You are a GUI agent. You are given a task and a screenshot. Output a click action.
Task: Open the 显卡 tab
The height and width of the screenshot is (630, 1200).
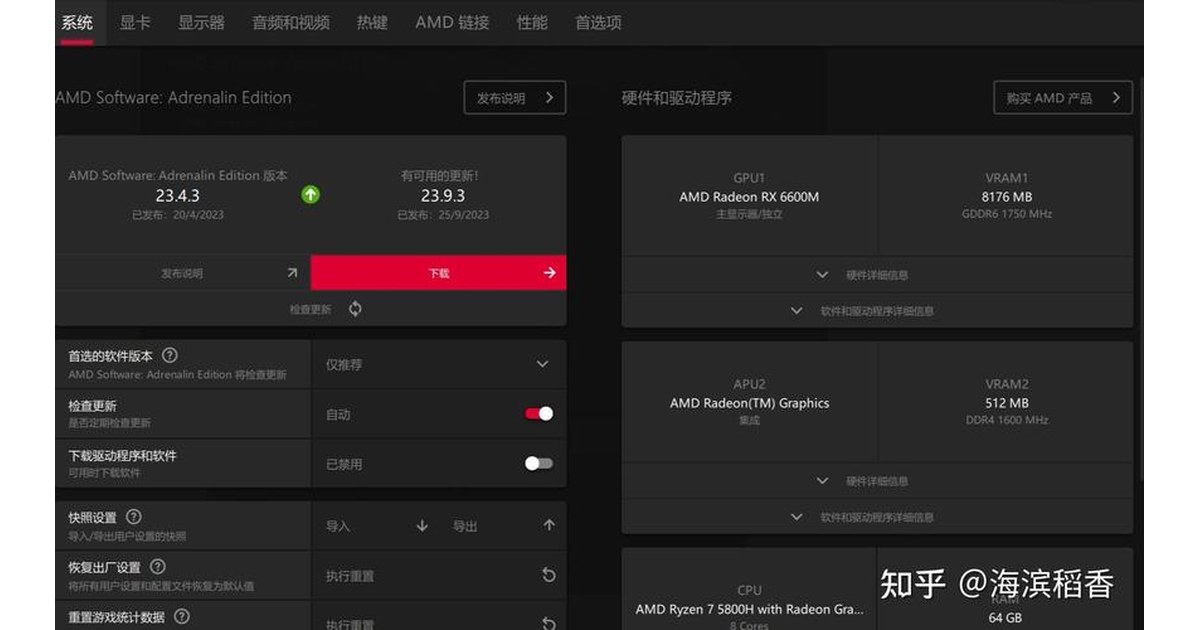coord(135,22)
